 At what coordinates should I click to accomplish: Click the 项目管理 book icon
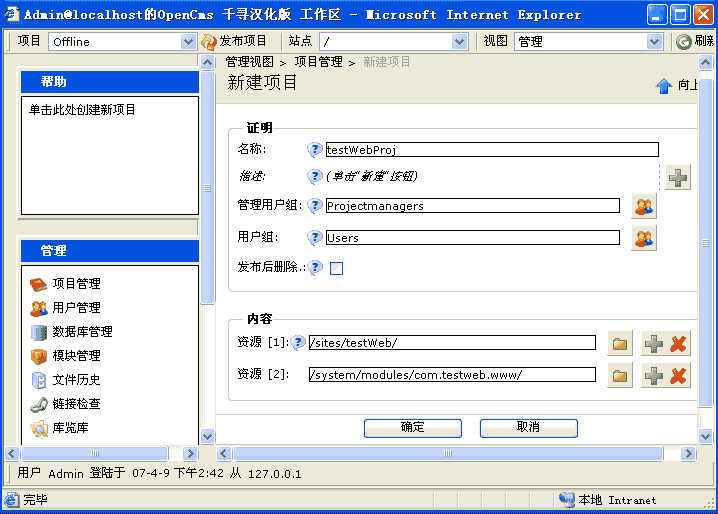point(38,284)
